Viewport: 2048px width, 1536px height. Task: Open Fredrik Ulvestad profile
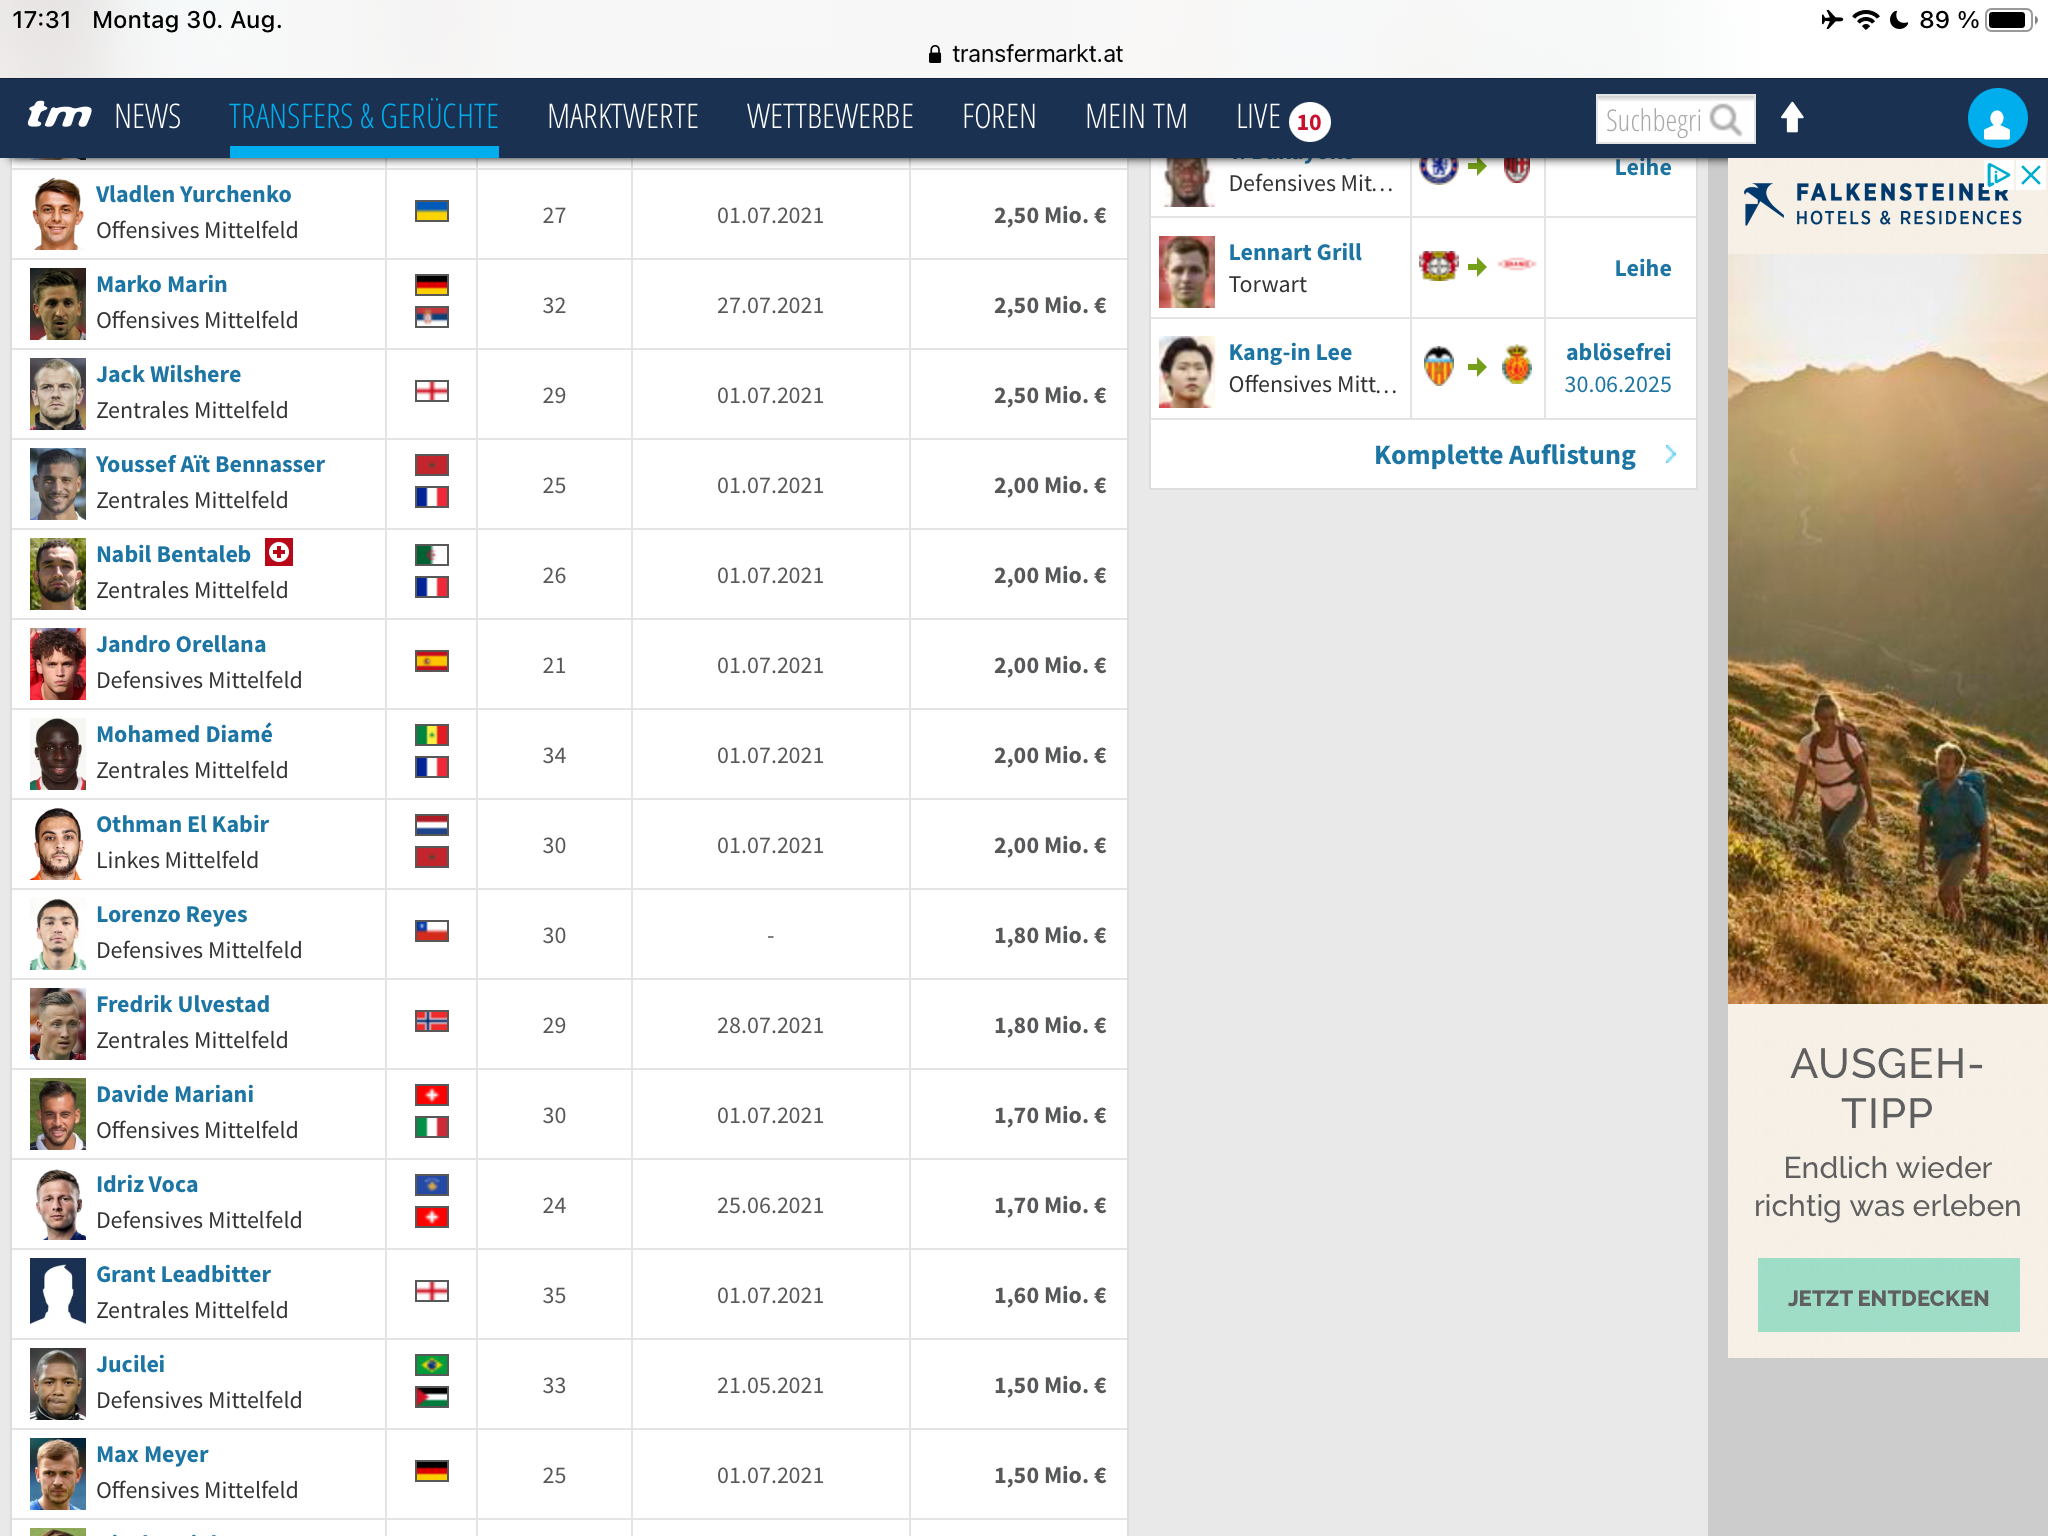(x=183, y=1004)
